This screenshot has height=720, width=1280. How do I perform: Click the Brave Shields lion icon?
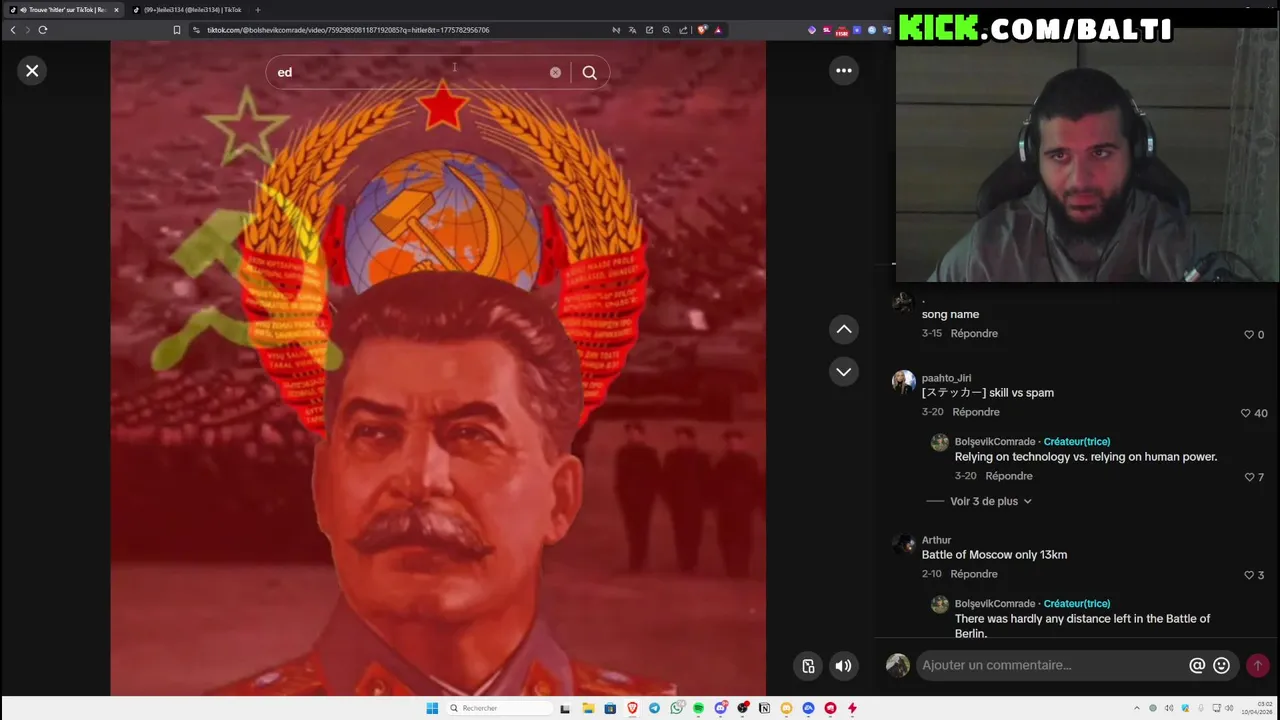click(x=702, y=30)
